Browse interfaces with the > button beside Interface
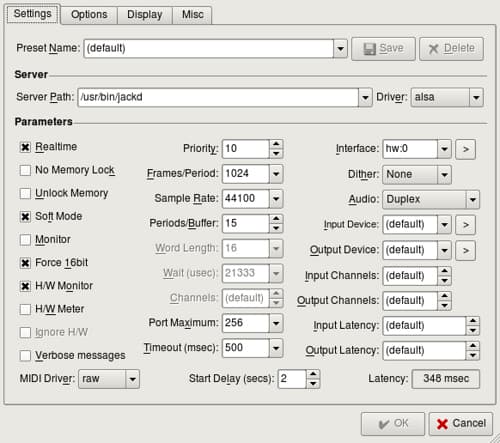 466,149
